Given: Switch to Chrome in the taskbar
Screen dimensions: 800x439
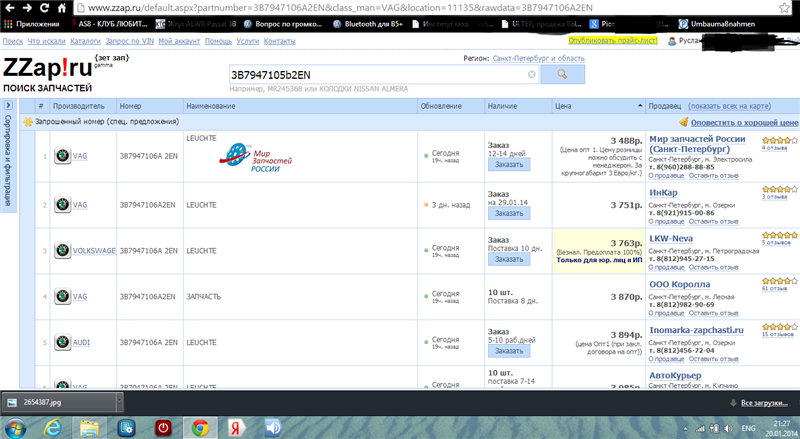Looking at the screenshot, I should tap(199, 428).
